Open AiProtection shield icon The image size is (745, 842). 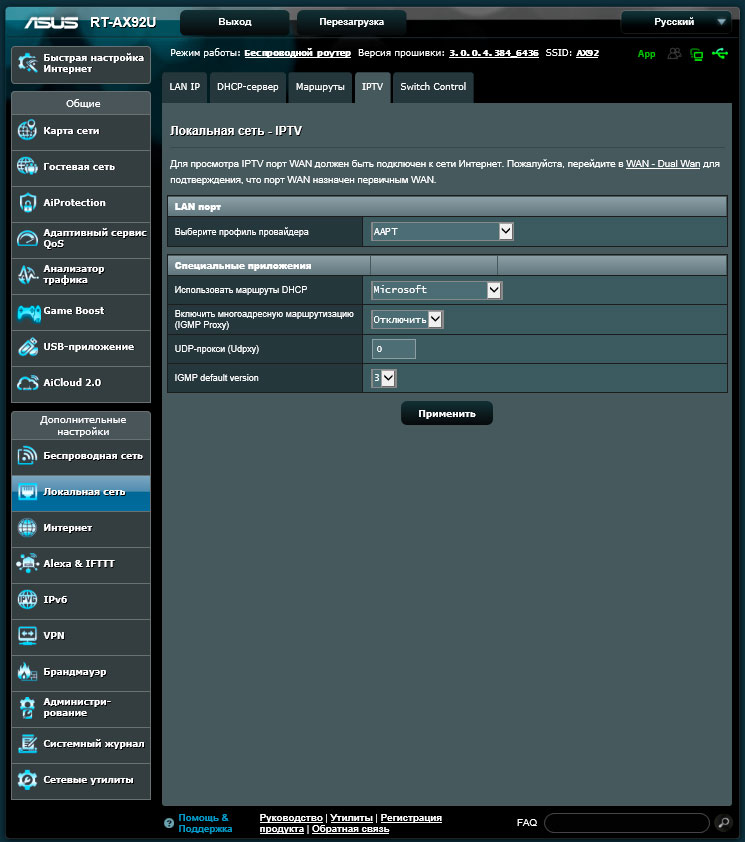coord(27,202)
